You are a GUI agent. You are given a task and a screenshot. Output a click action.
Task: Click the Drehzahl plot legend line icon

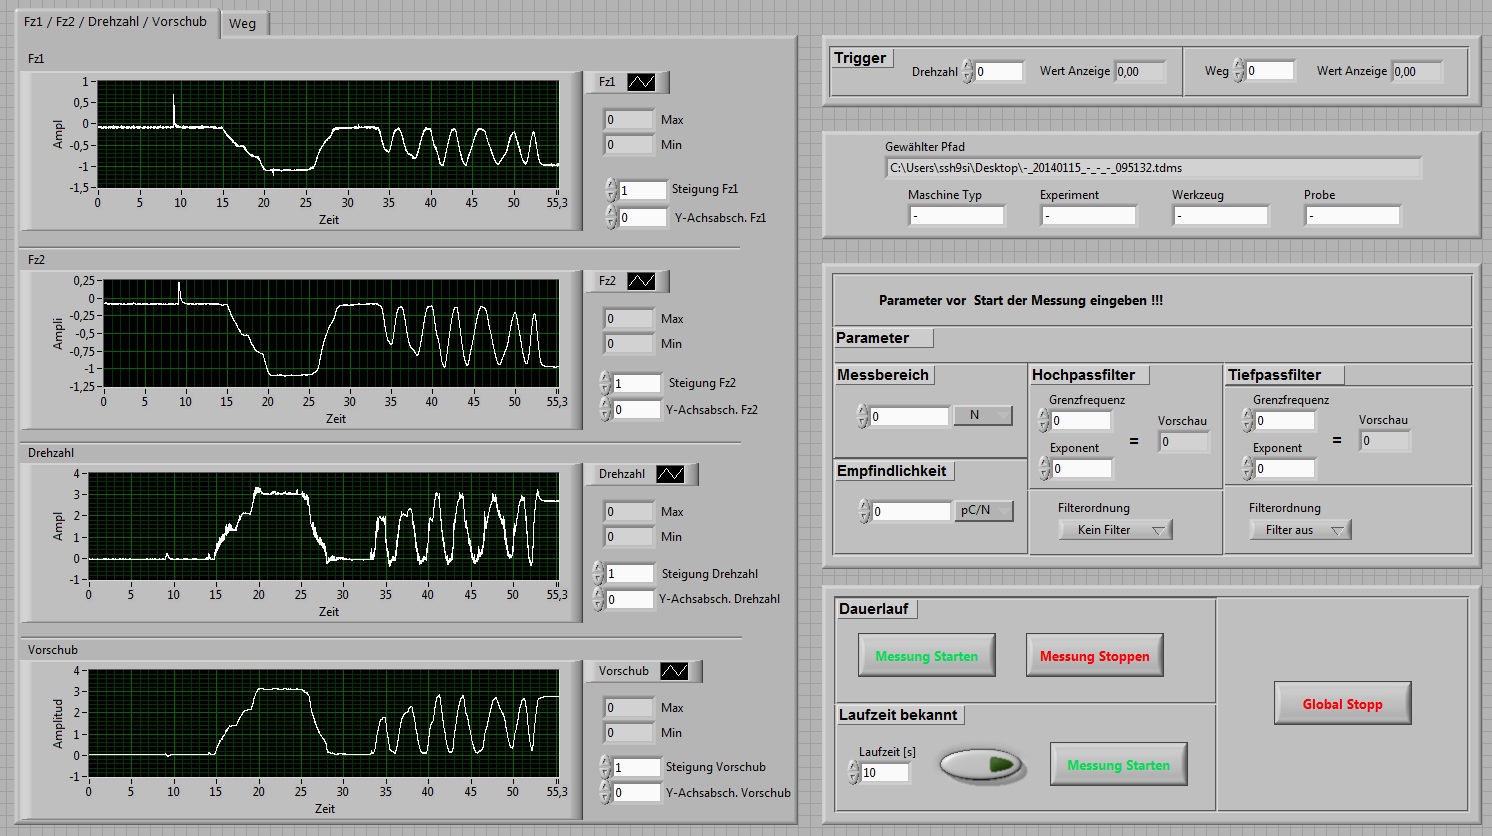(670, 474)
